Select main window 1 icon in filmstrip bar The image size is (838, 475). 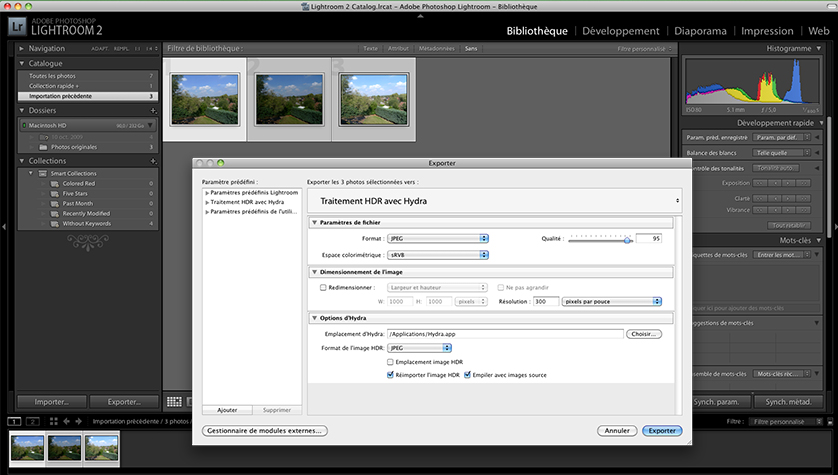[14, 422]
